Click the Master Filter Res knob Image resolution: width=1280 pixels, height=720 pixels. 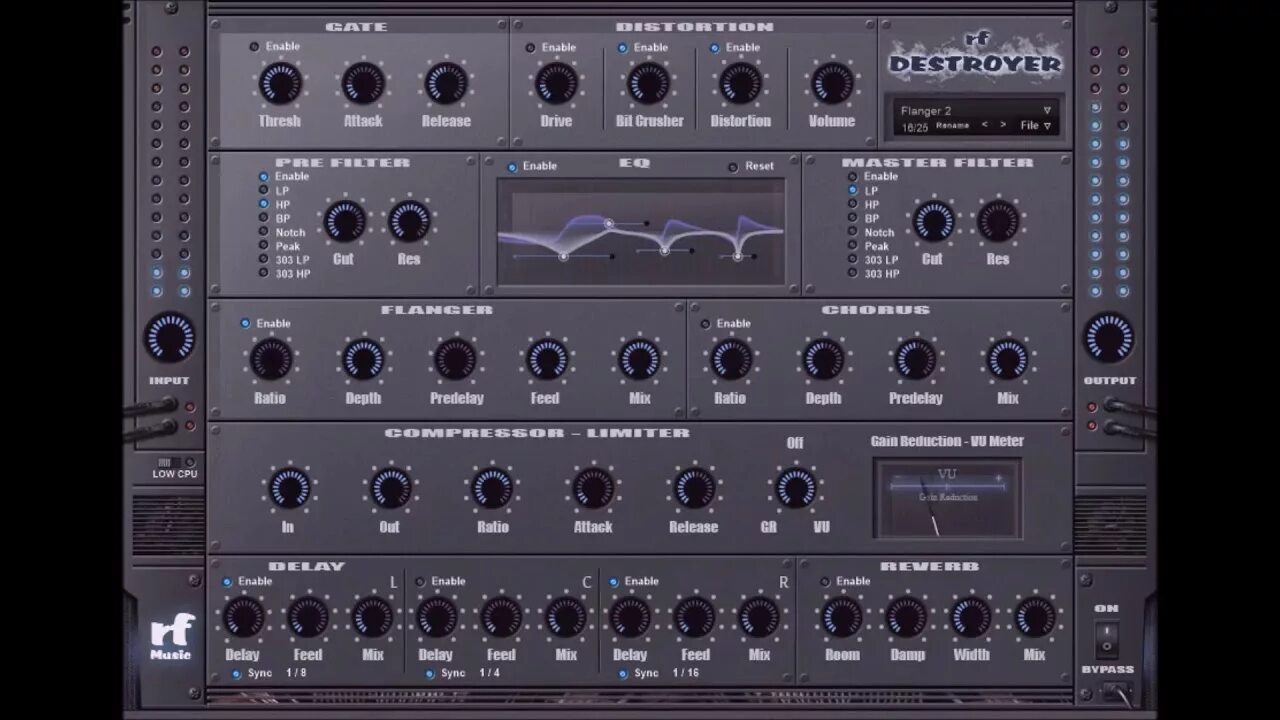point(998,221)
